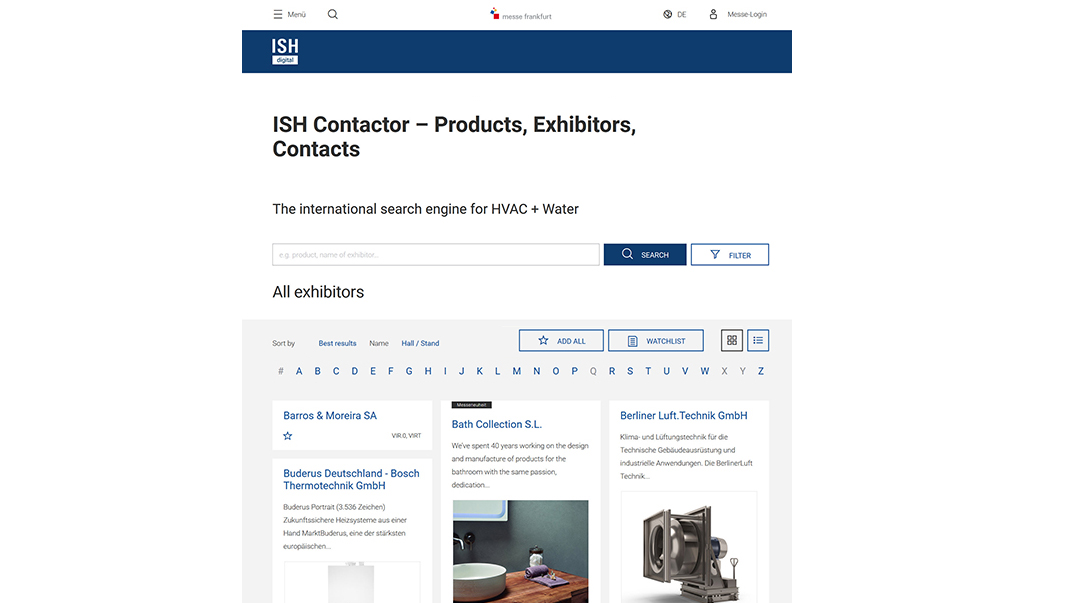Click the magnifier search icon in header

pyautogui.click(x=332, y=14)
